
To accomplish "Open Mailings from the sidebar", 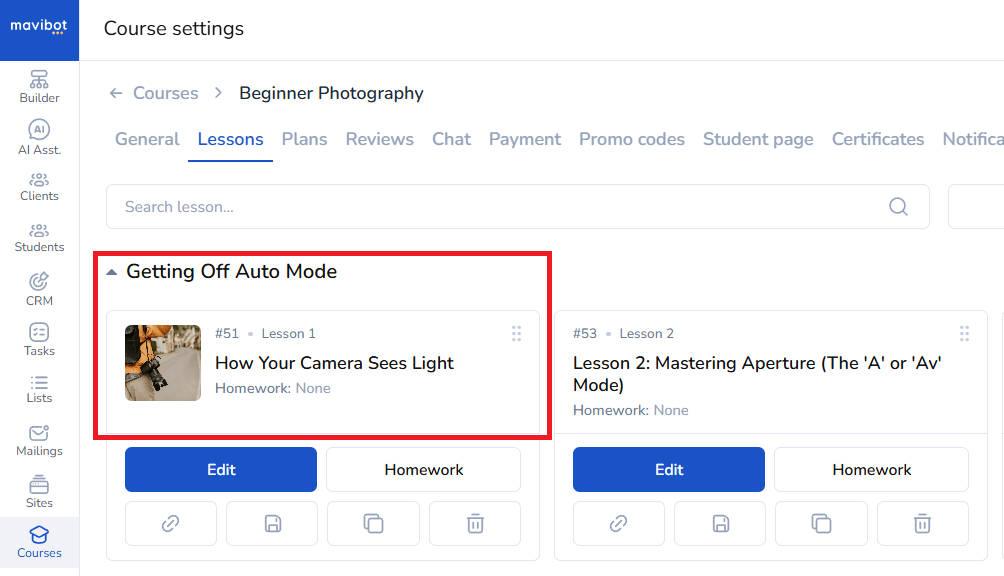I will tap(39, 439).
